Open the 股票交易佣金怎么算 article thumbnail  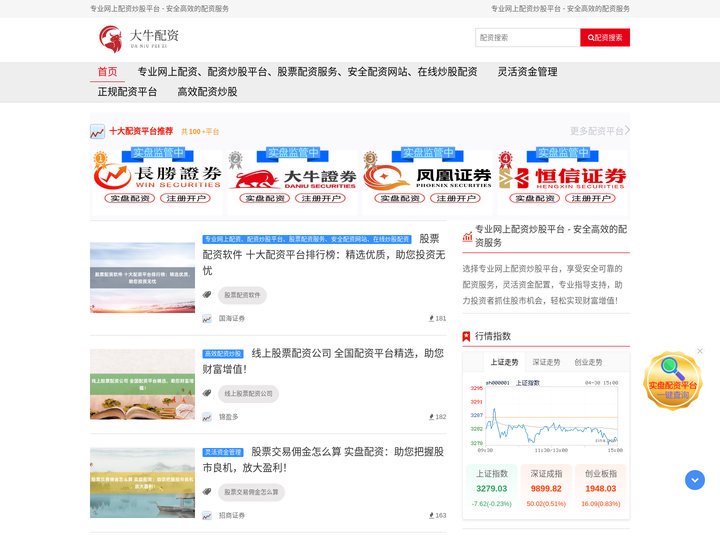coord(142,483)
